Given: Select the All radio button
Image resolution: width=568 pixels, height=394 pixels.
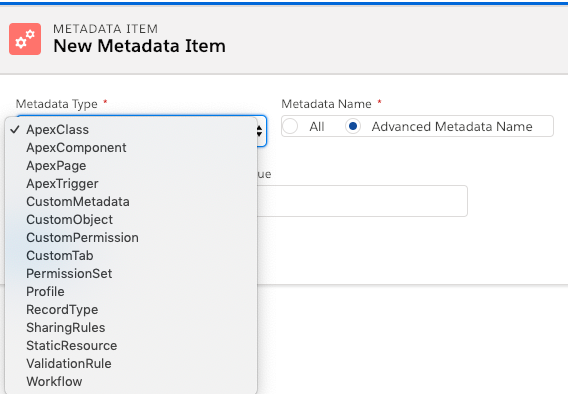Looking at the screenshot, I should (x=290, y=126).
